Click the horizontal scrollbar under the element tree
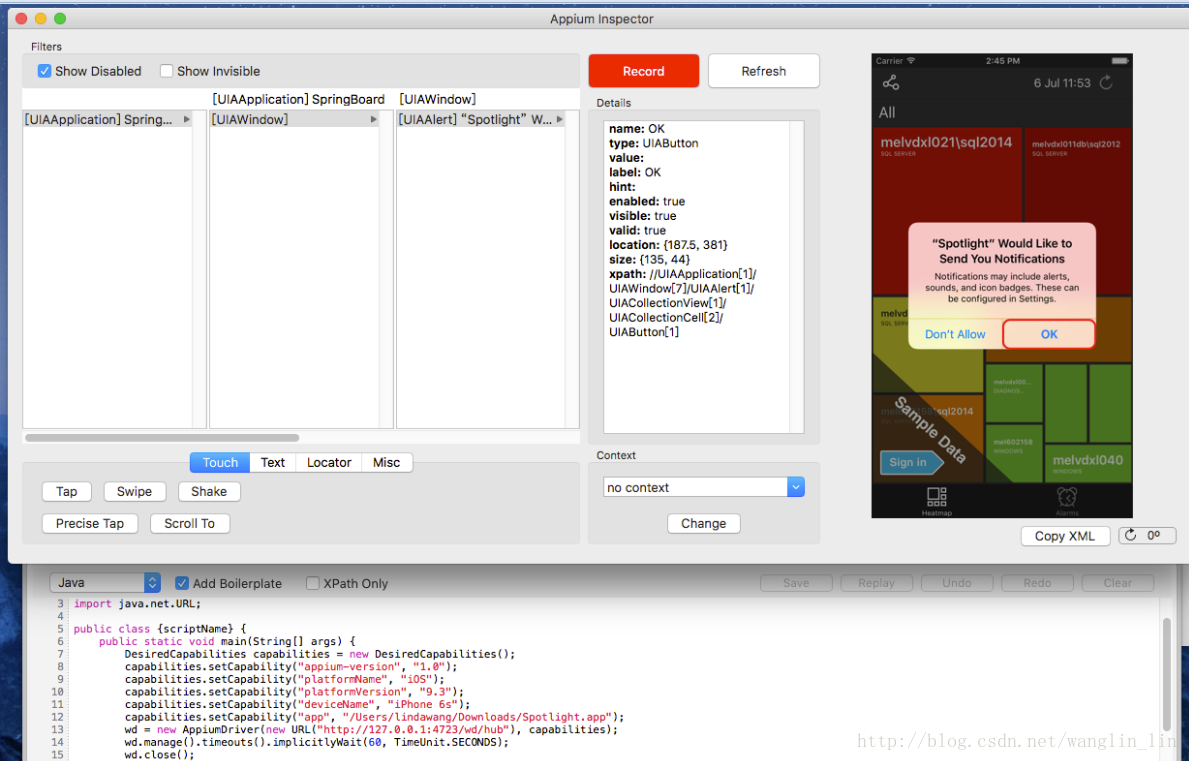The image size is (1189, 761). pyautogui.click(x=162, y=437)
